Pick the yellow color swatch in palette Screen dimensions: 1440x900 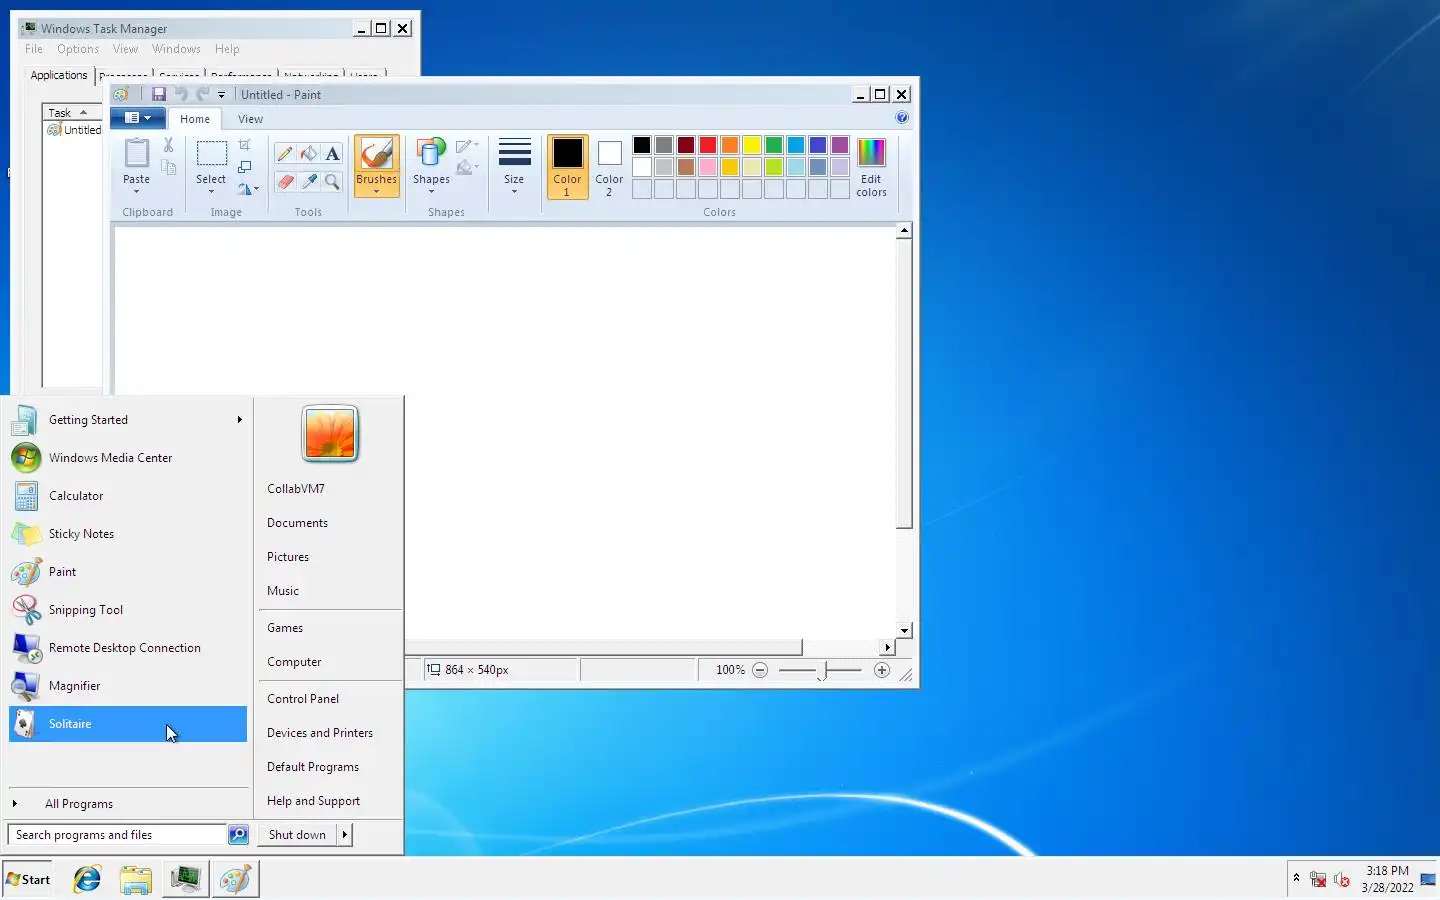point(752,145)
